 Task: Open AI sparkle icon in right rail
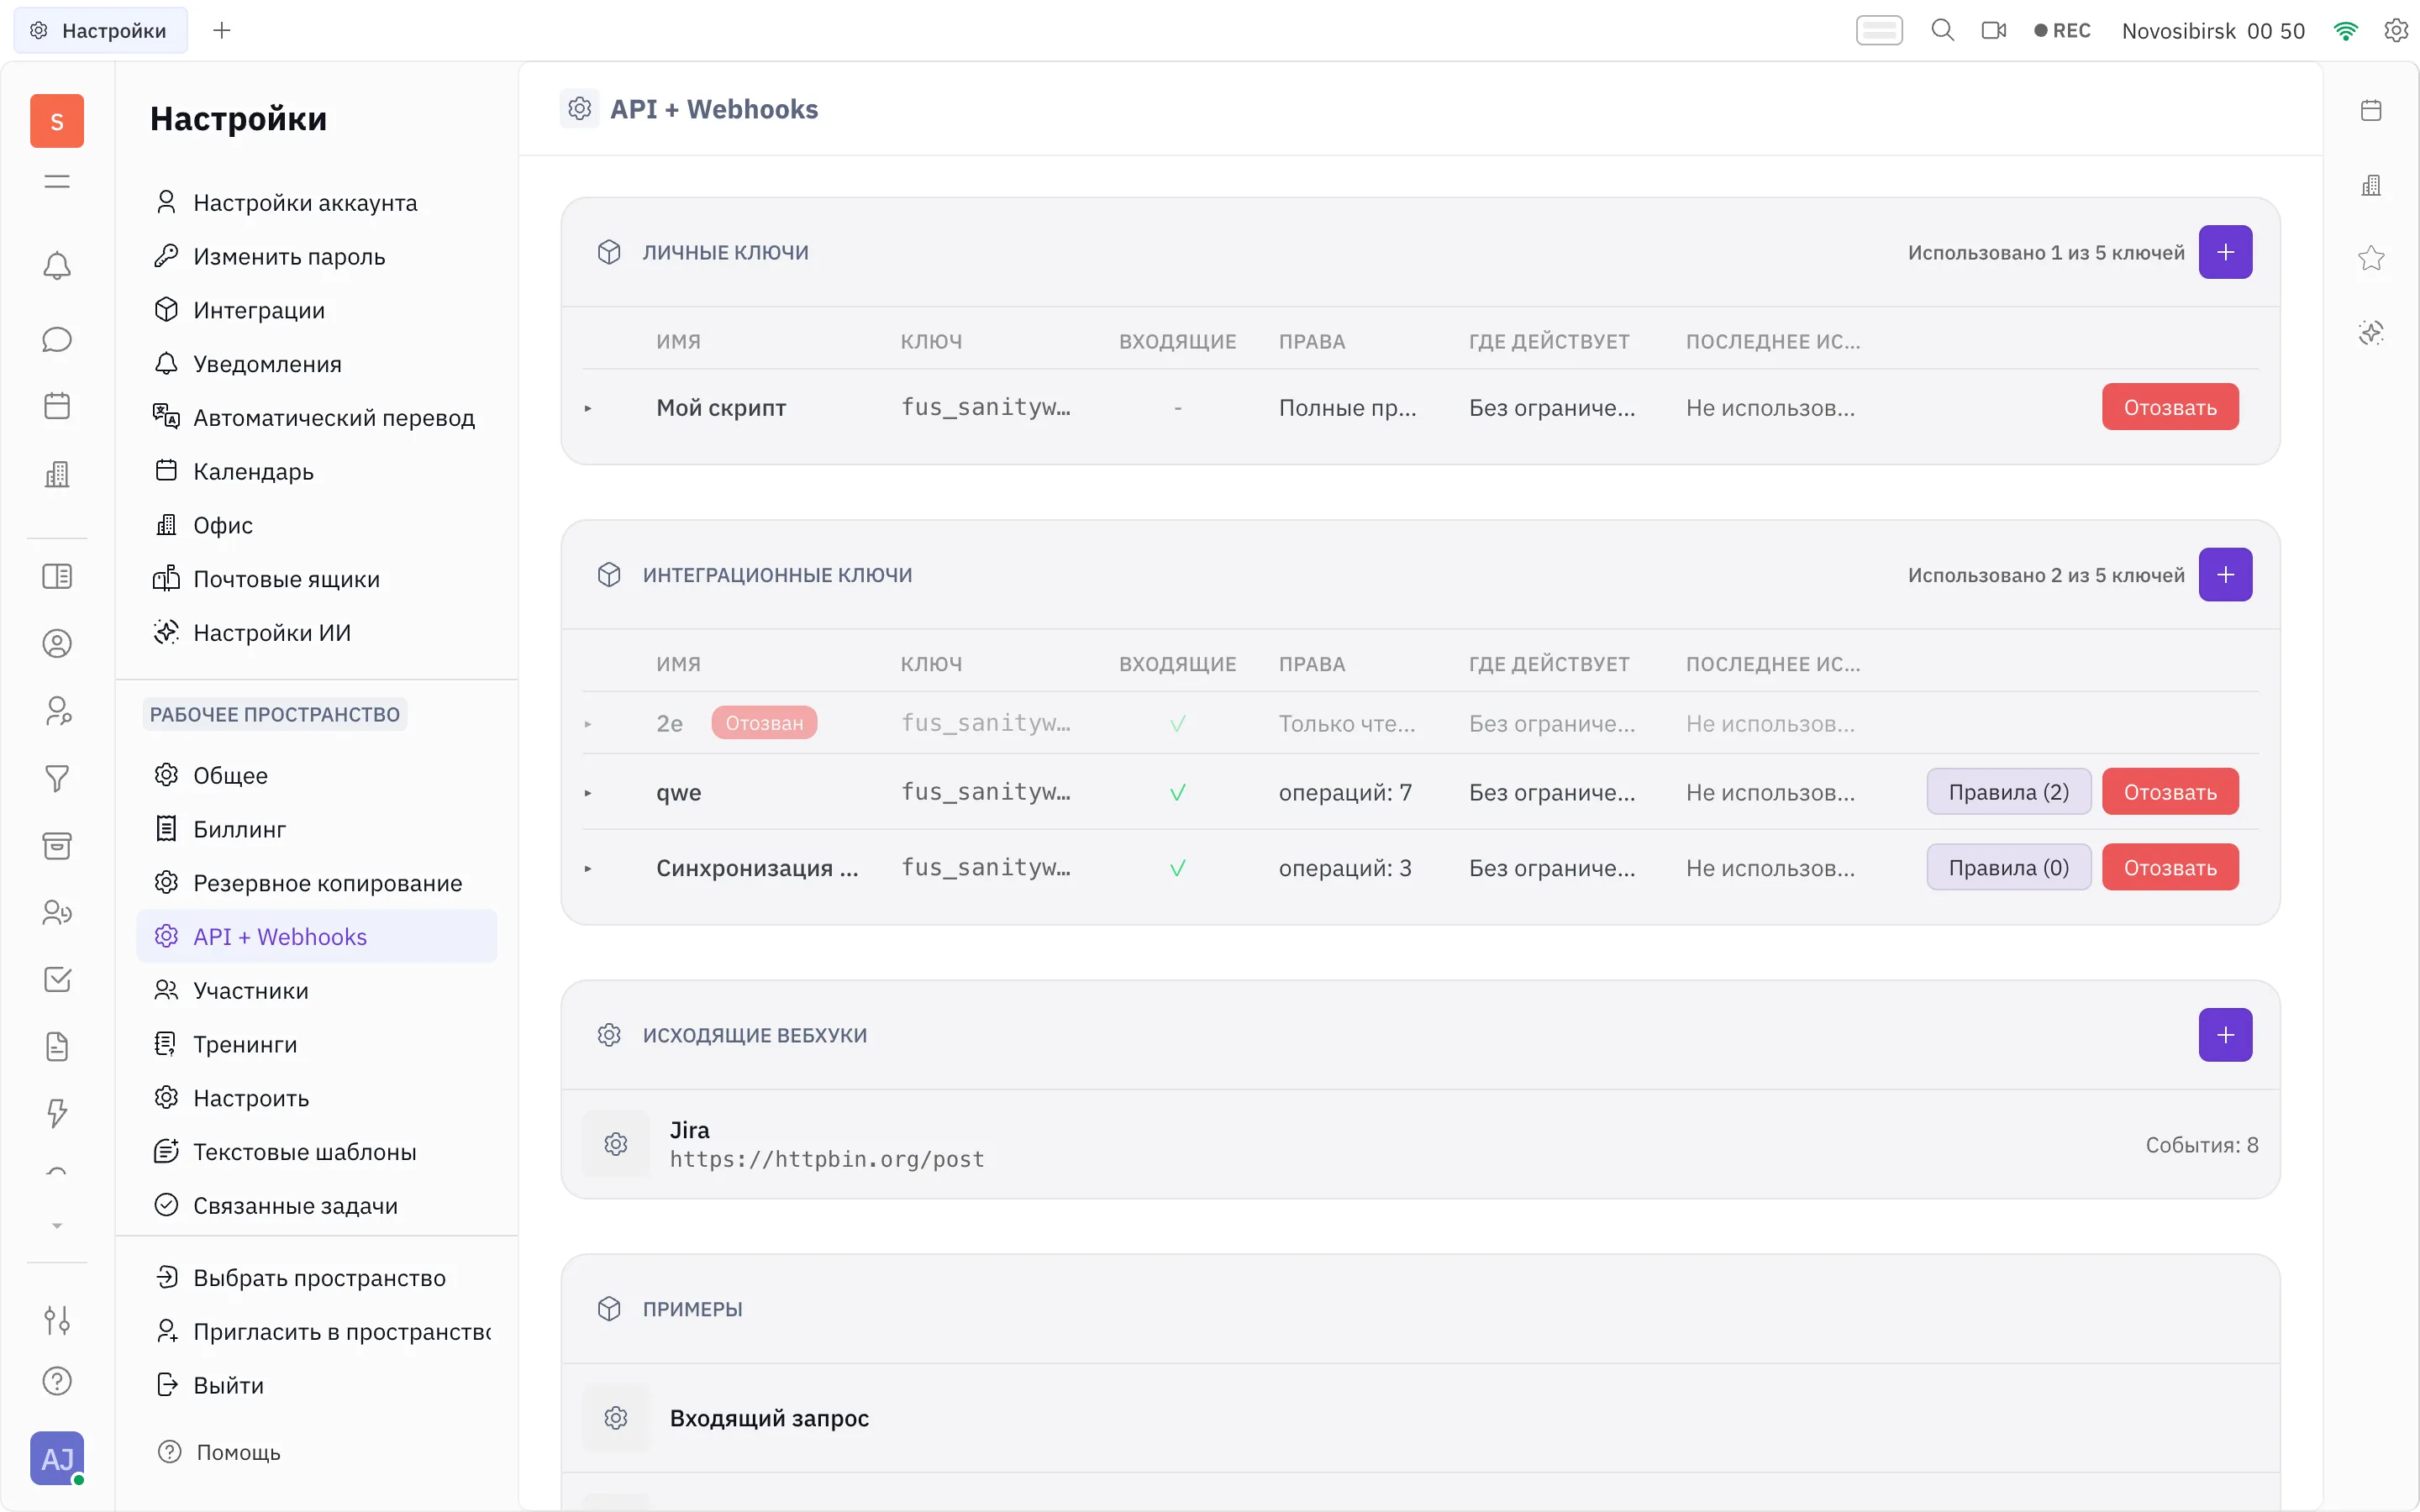point(2371,332)
